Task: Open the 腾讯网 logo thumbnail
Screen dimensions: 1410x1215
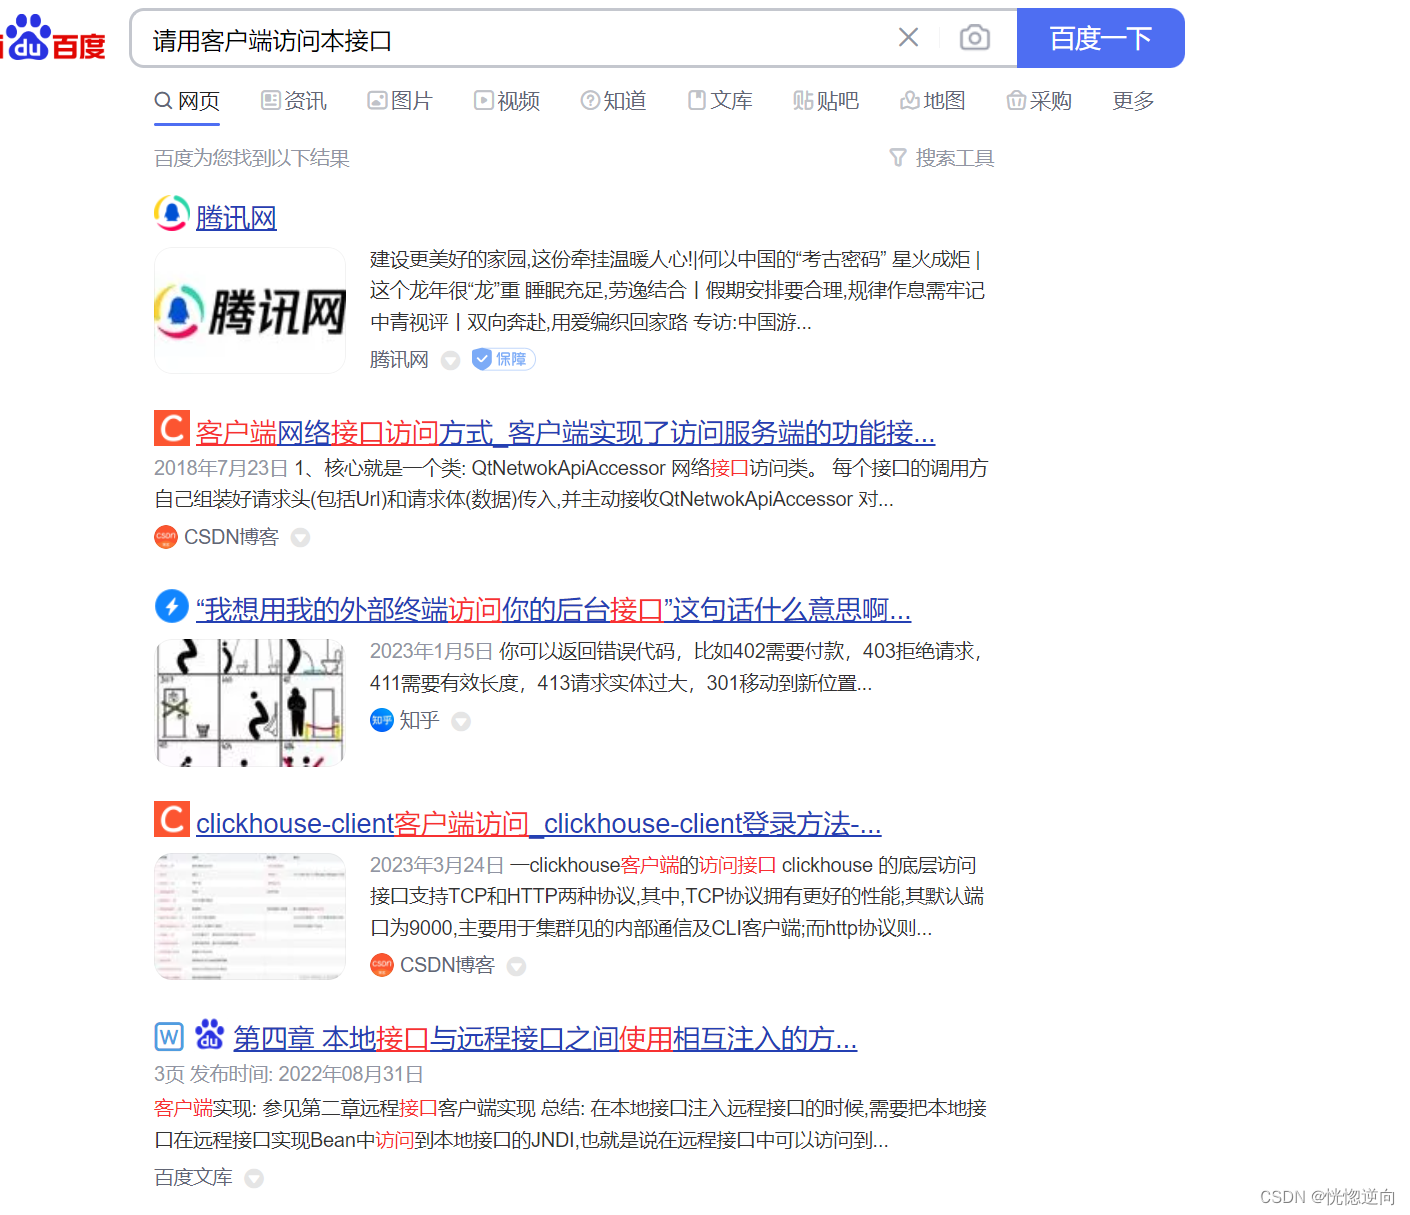Action: (x=250, y=311)
